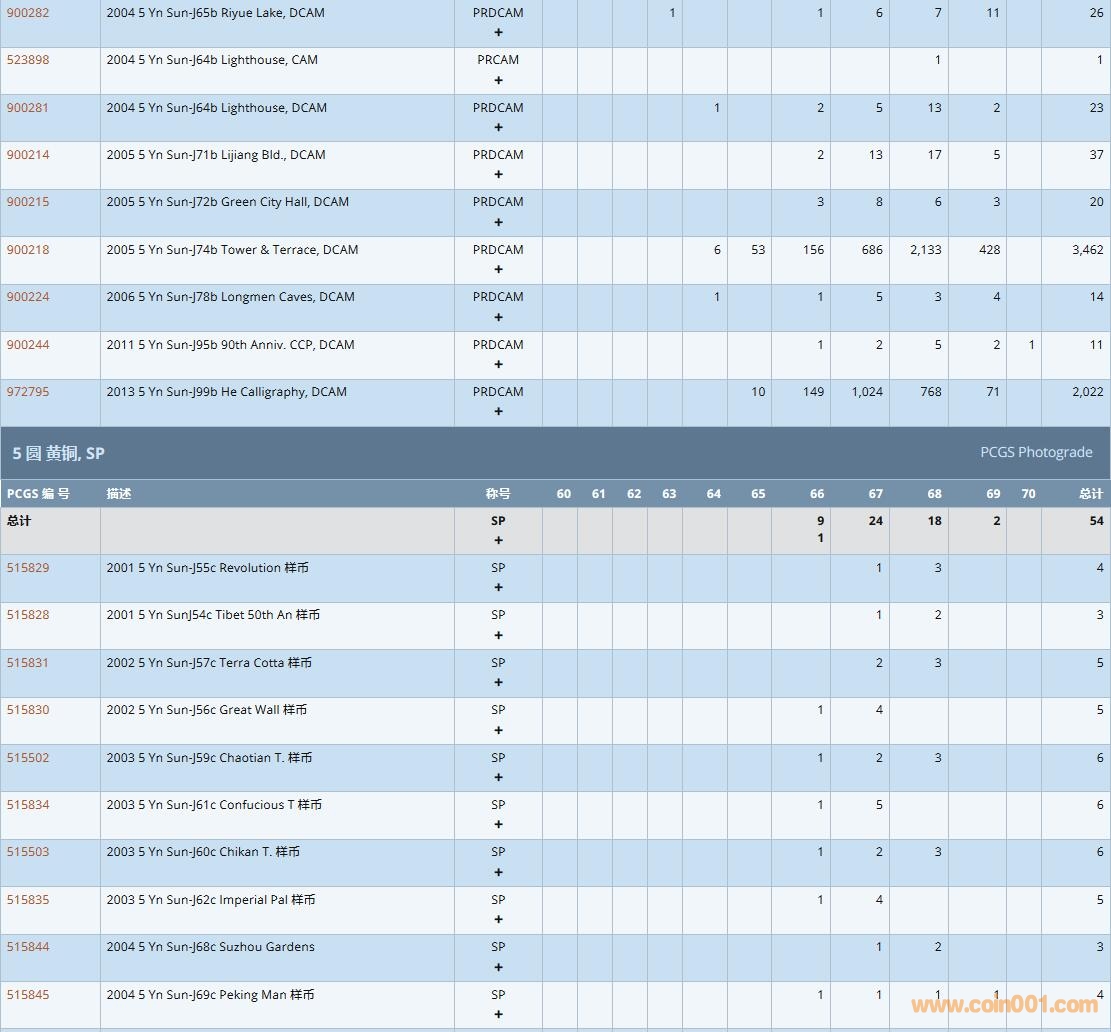Click PCGS number 515502 link
1111x1032 pixels.
28,758
